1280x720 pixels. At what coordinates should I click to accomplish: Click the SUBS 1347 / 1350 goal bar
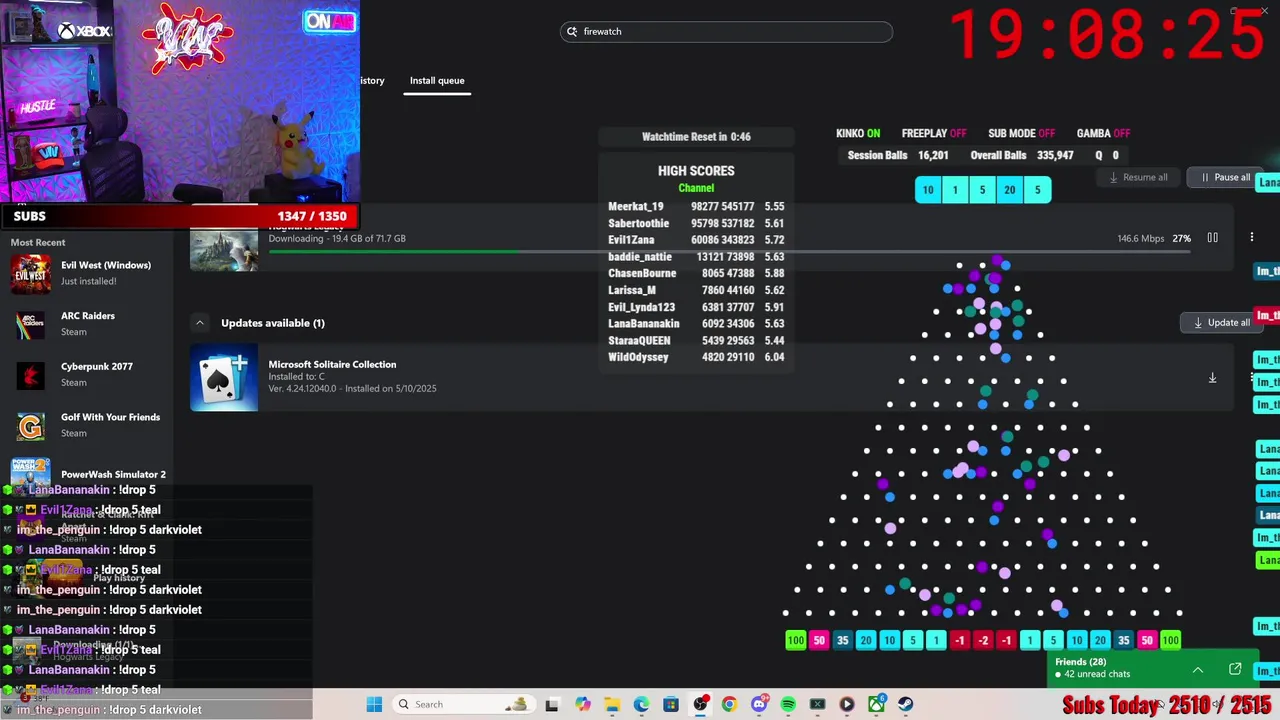click(179, 216)
